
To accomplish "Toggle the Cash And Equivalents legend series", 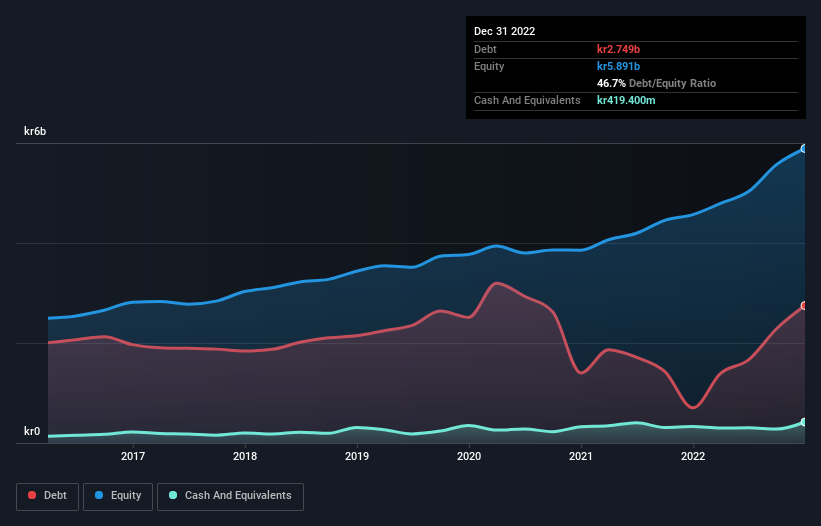I will 230,496.
